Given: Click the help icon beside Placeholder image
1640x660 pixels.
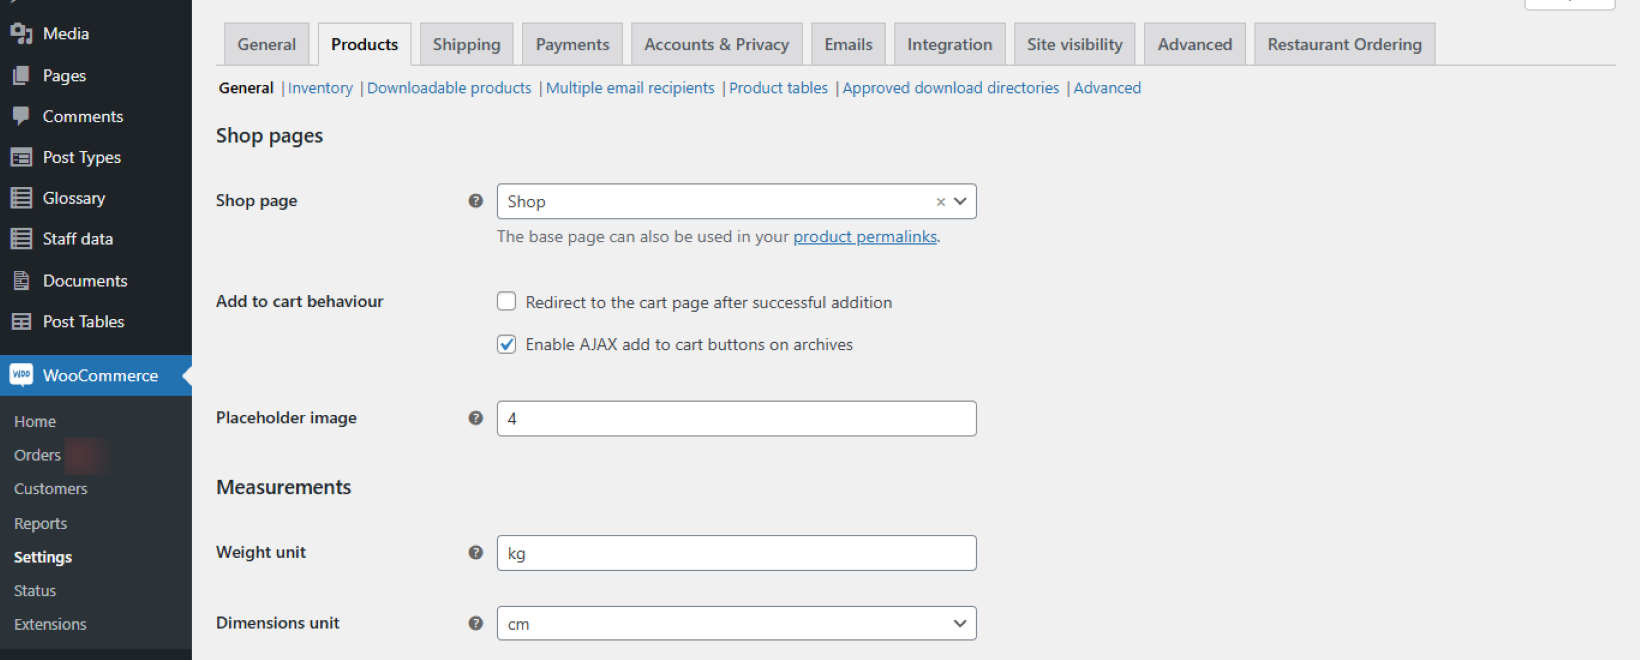Looking at the screenshot, I should pyautogui.click(x=475, y=418).
